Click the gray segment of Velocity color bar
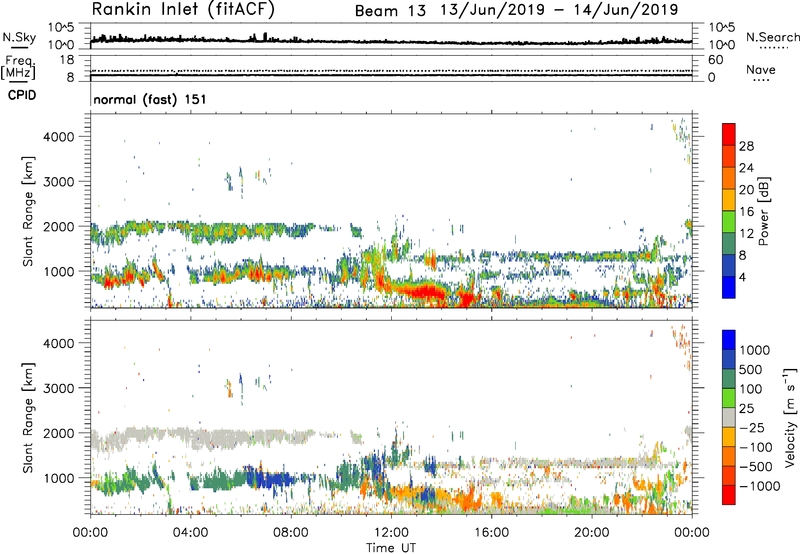The height and width of the screenshot is (554, 800). [x=729, y=417]
